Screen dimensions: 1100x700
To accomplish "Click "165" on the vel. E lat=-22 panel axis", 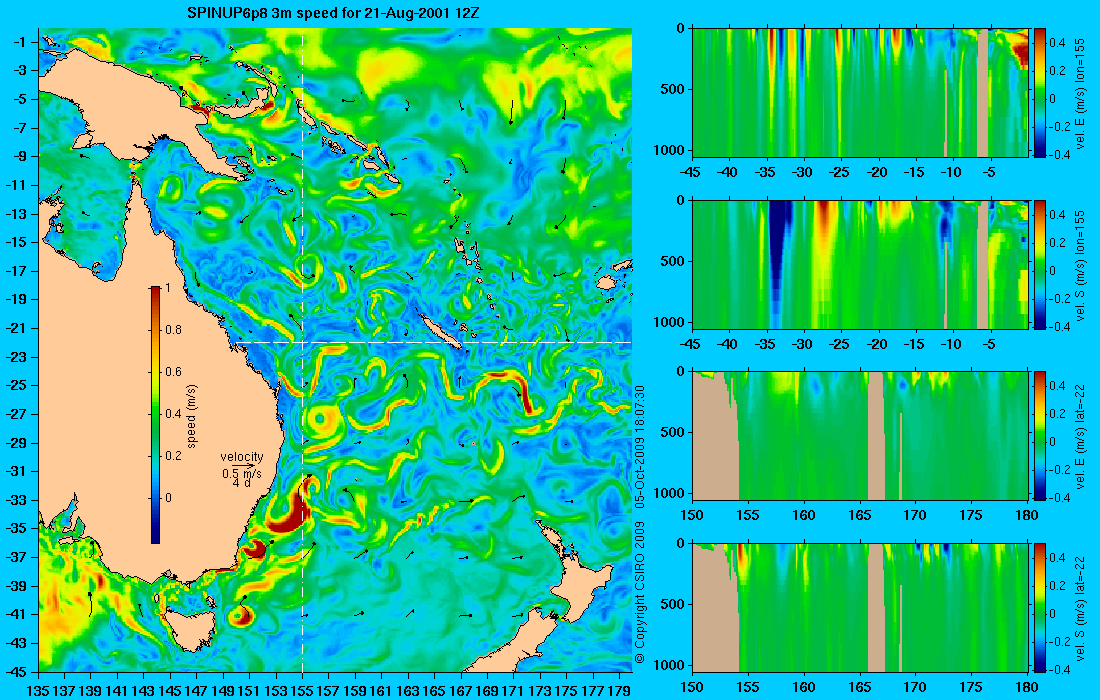I will point(859,515).
